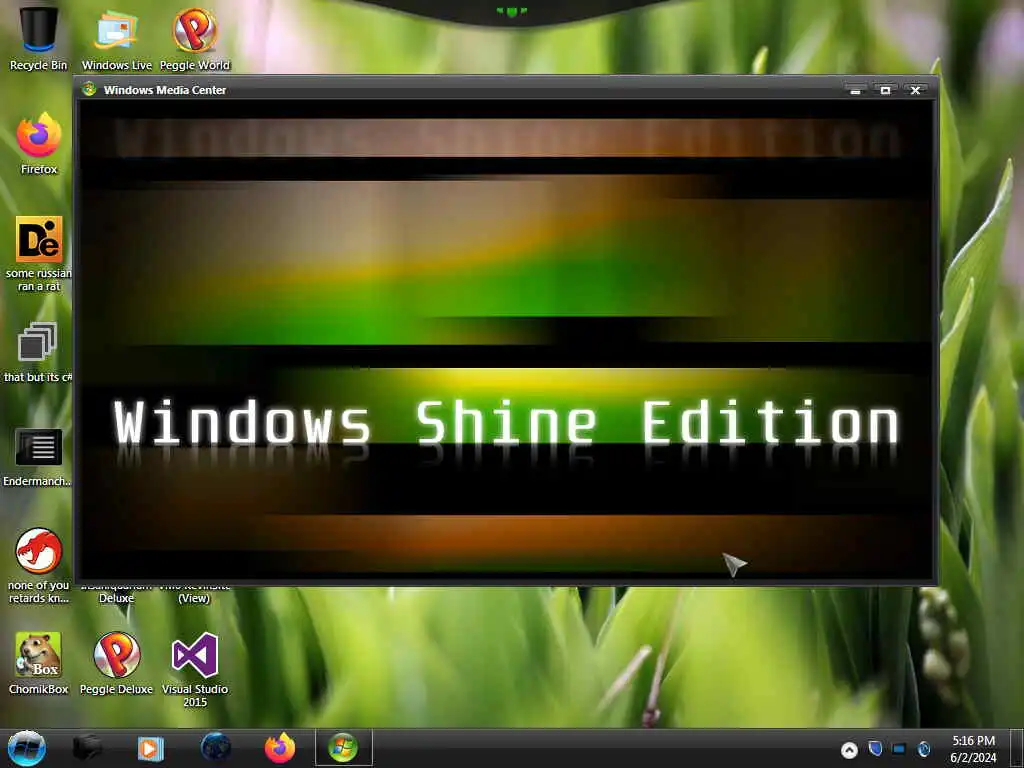Open the Firefox desktop shortcut
1024x768 pixels.
coord(39,142)
